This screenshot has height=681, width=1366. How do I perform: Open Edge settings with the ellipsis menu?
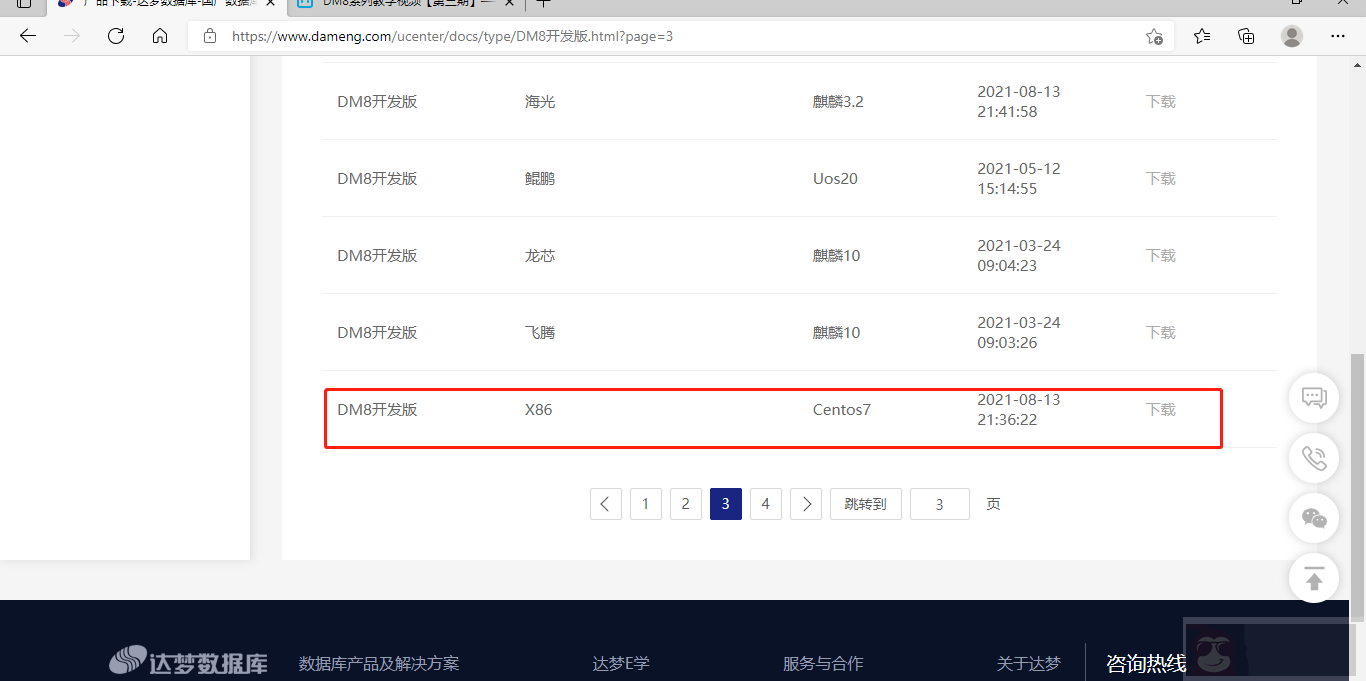[x=1338, y=35]
